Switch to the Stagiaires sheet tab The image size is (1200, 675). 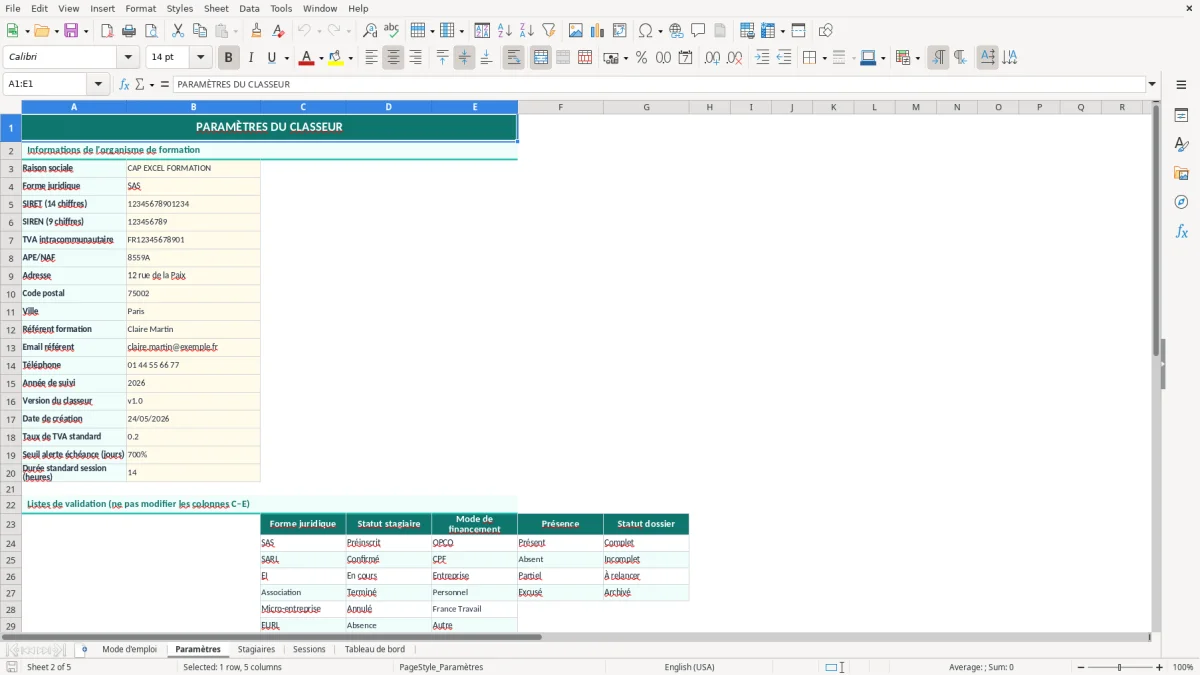pyautogui.click(x=257, y=649)
